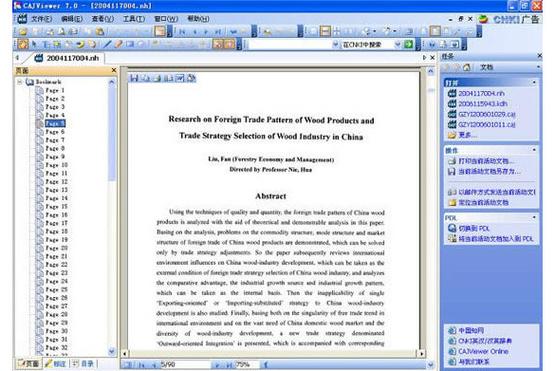Go to previous page in bottom bar
Viewport: 555px width, 371px height.
click(x=154, y=365)
